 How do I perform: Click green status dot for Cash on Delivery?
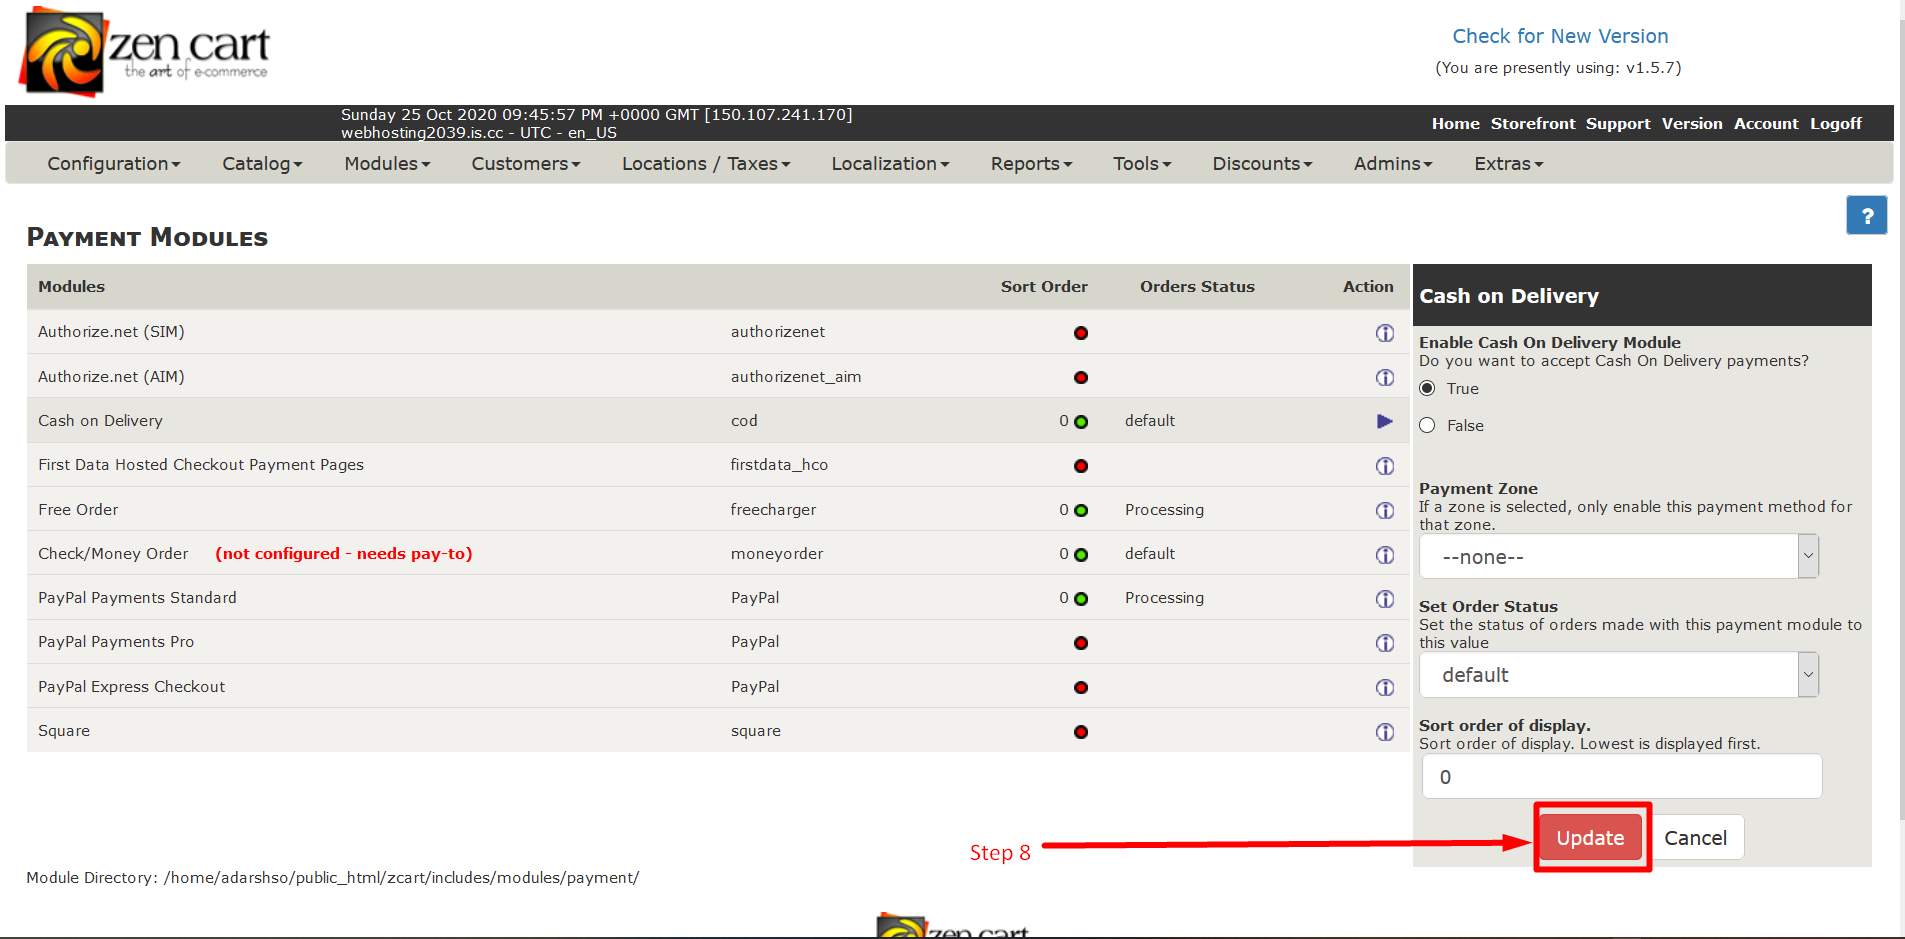pos(1081,422)
